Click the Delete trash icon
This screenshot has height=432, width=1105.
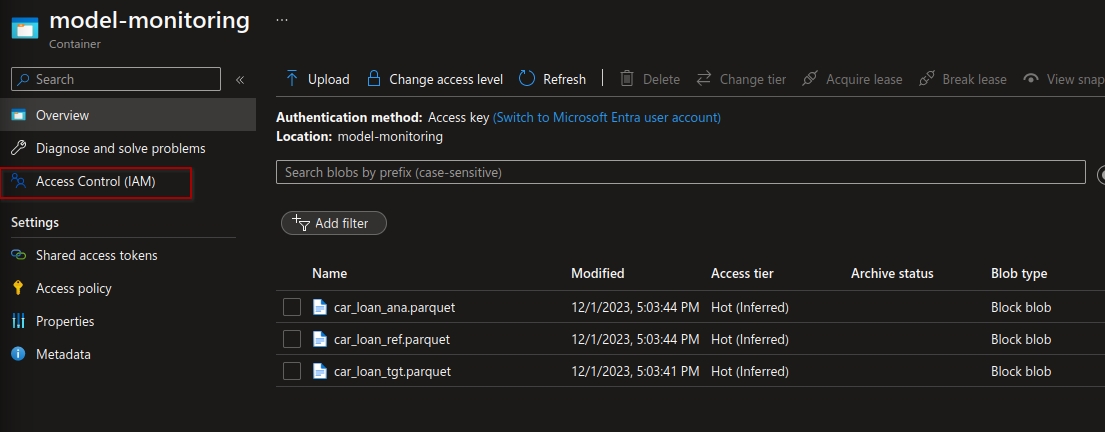coord(627,79)
